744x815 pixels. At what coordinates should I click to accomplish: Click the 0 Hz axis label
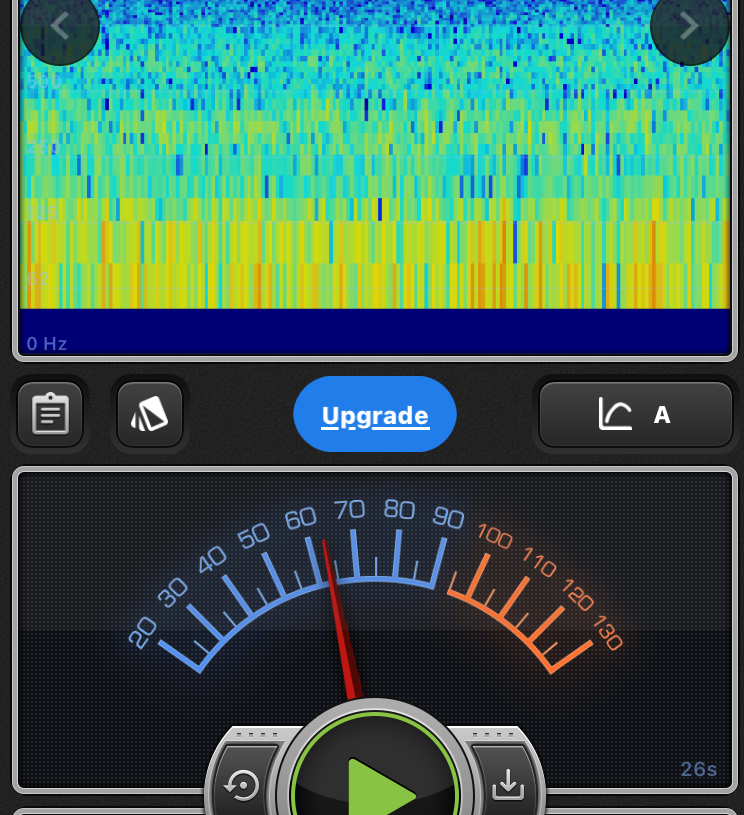47,344
